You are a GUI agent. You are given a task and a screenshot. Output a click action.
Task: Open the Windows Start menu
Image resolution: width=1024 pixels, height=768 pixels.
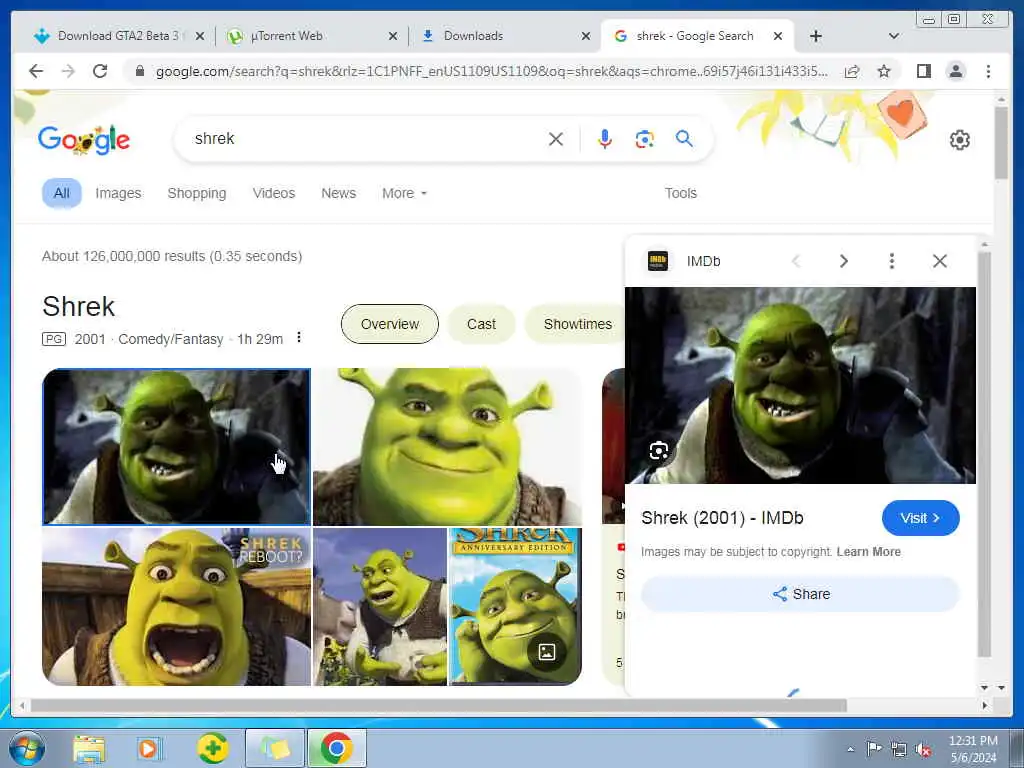click(27, 748)
